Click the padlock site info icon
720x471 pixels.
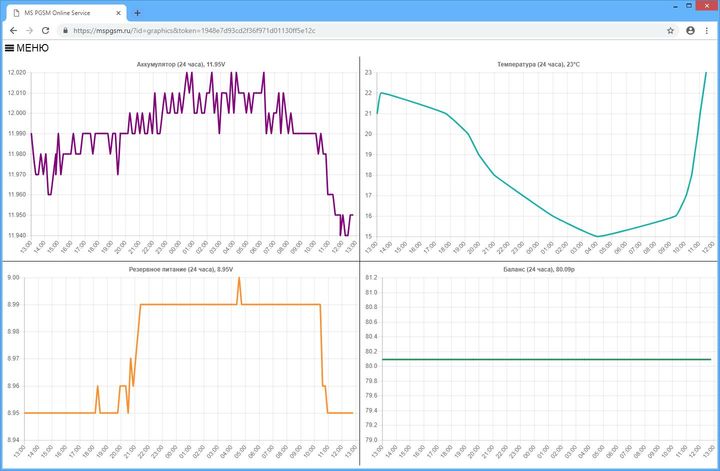[x=65, y=31]
